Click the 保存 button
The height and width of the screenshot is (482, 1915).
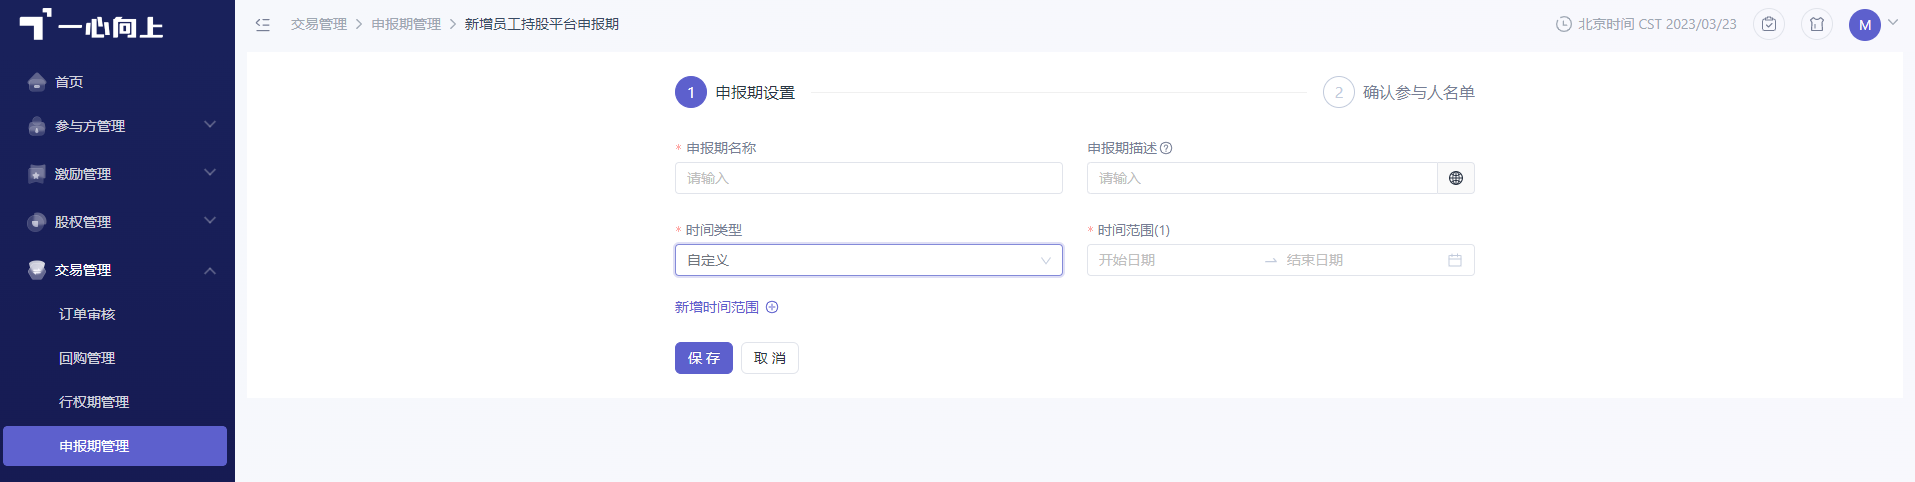pyautogui.click(x=704, y=358)
